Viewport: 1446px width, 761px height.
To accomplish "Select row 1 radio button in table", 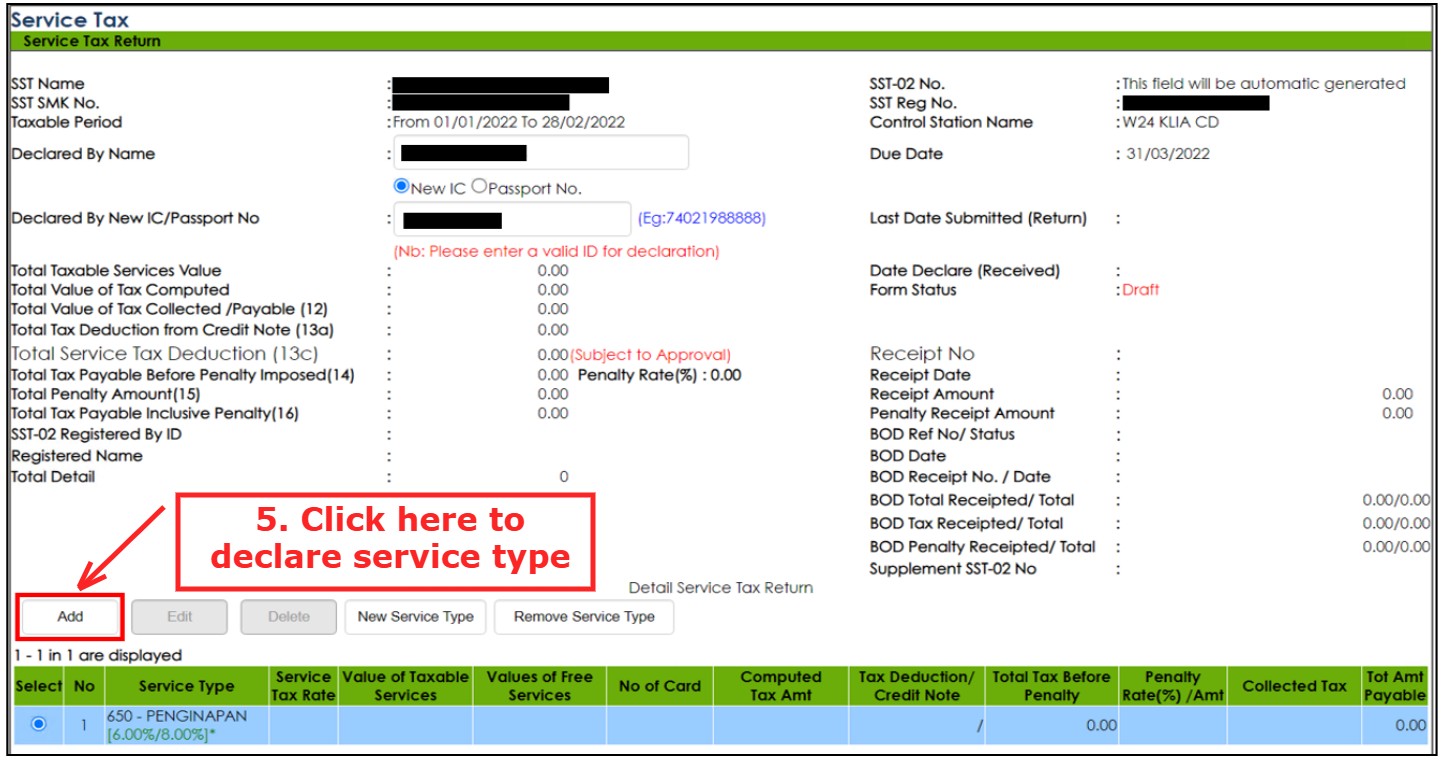I will pos(39,725).
